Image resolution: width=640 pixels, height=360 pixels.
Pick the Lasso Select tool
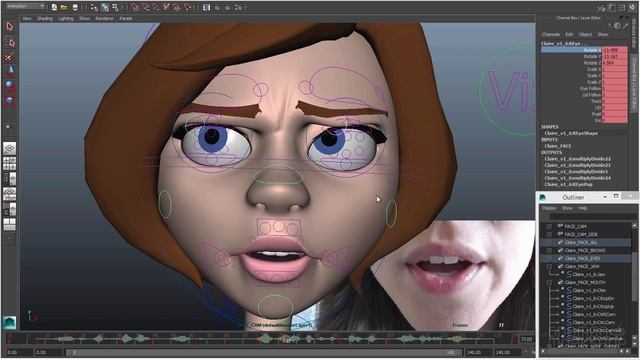10,42
